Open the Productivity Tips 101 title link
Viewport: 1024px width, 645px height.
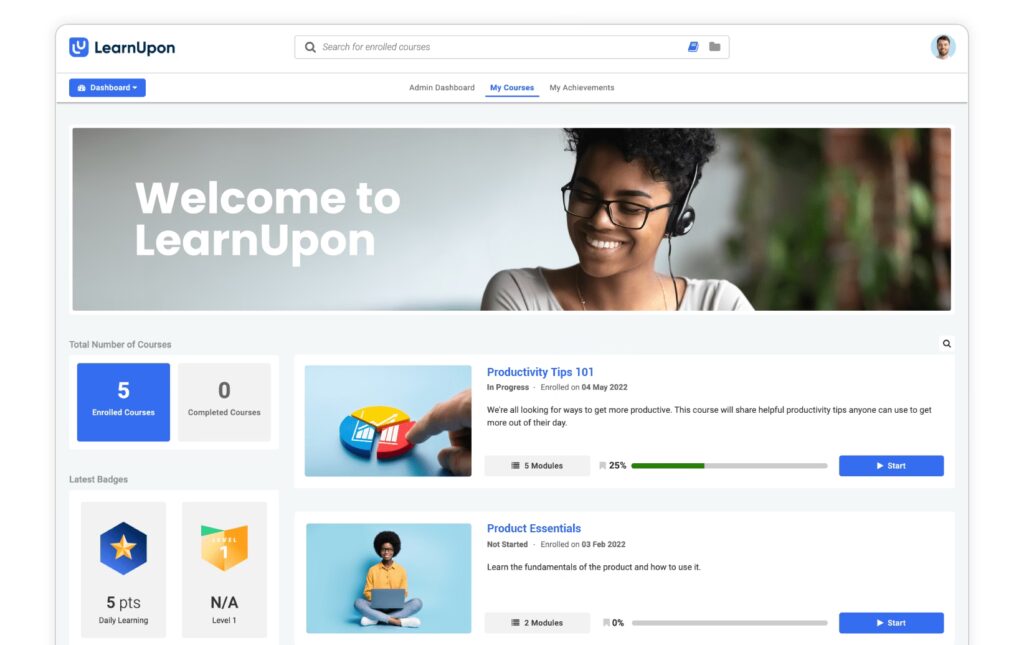[x=540, y=372]
